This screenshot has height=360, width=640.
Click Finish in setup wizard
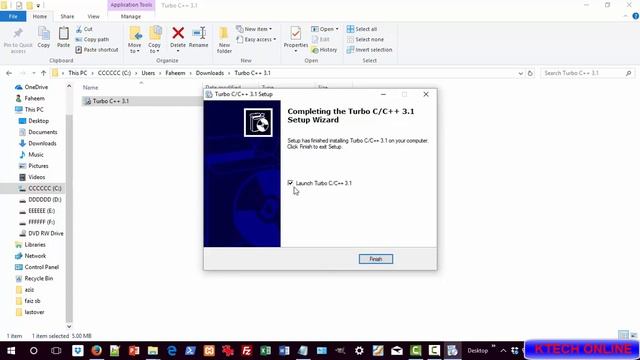click(376, 259)
